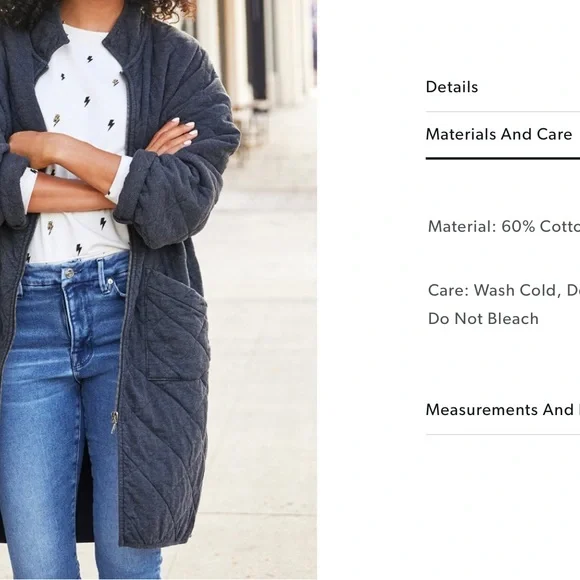The image size is (580, 580).
Task: Click the quilted patch pocket on jacket
Action: (x=176, y=327)
